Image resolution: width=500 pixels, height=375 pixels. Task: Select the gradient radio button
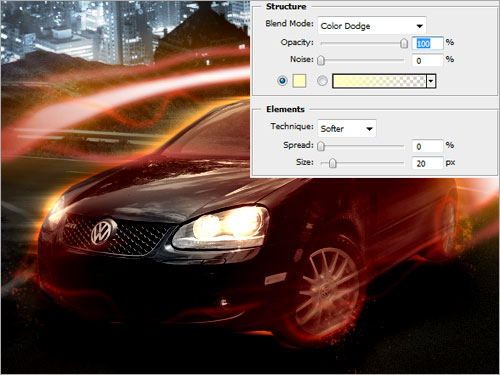click(322, 81)
